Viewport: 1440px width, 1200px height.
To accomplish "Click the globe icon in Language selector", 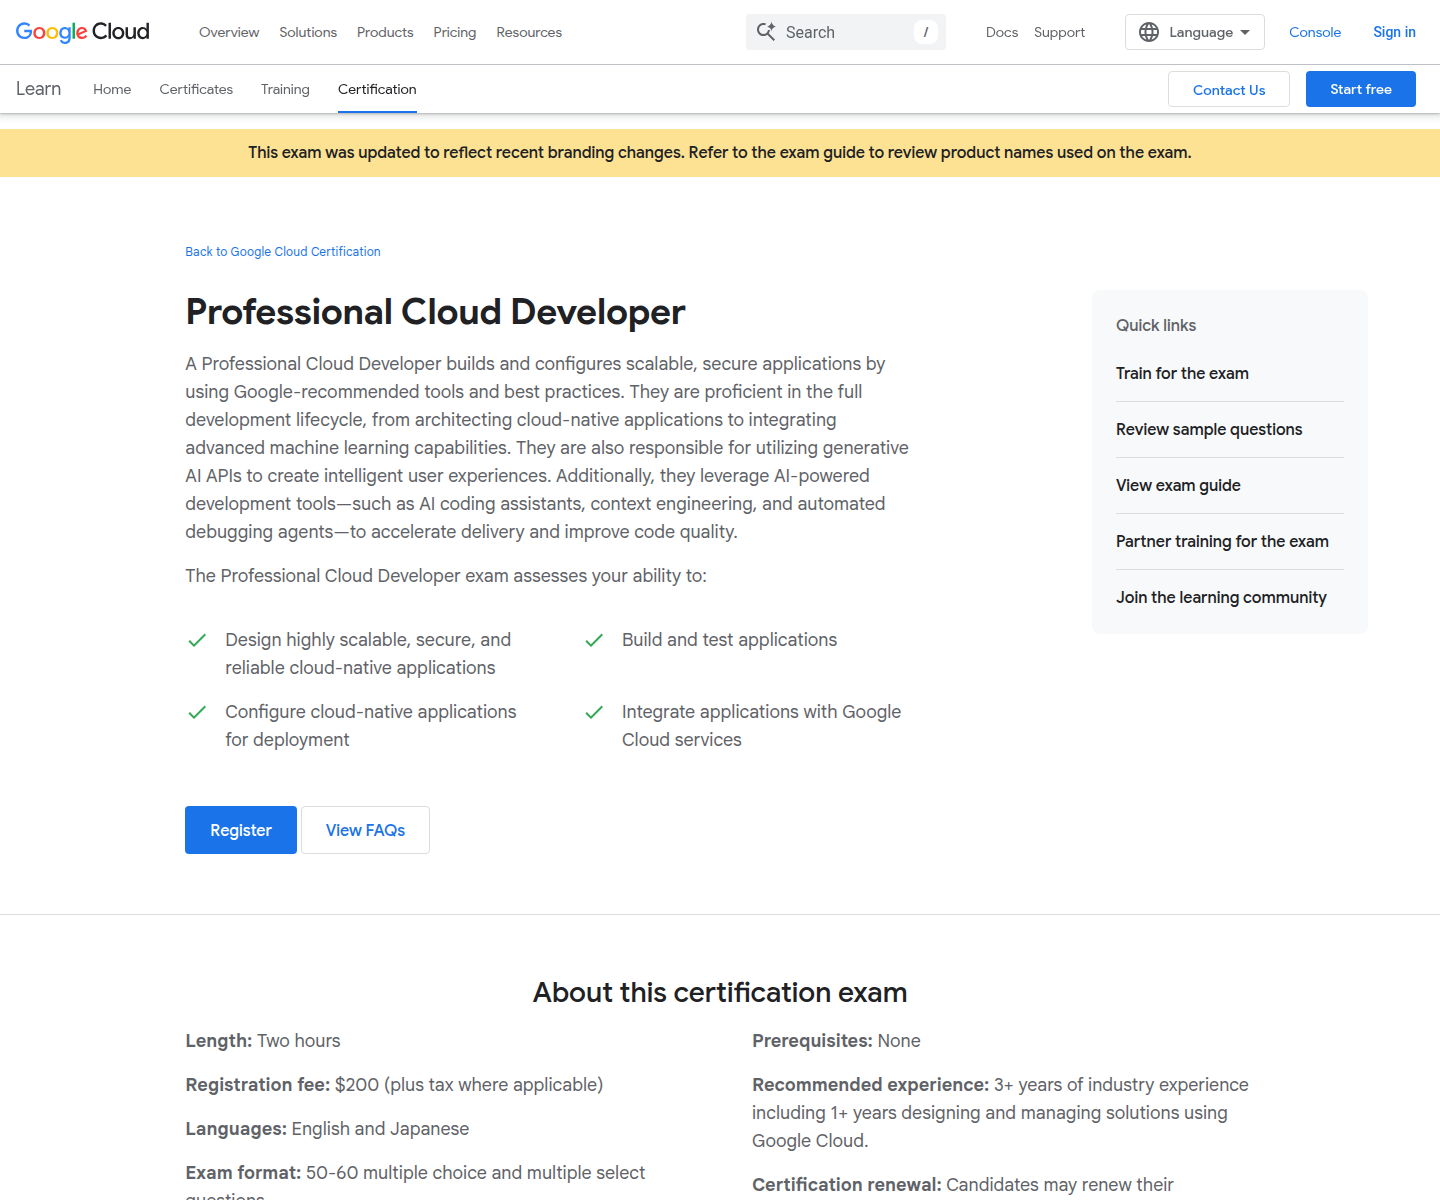I will pyautogui.click(x=1149, y=32).
